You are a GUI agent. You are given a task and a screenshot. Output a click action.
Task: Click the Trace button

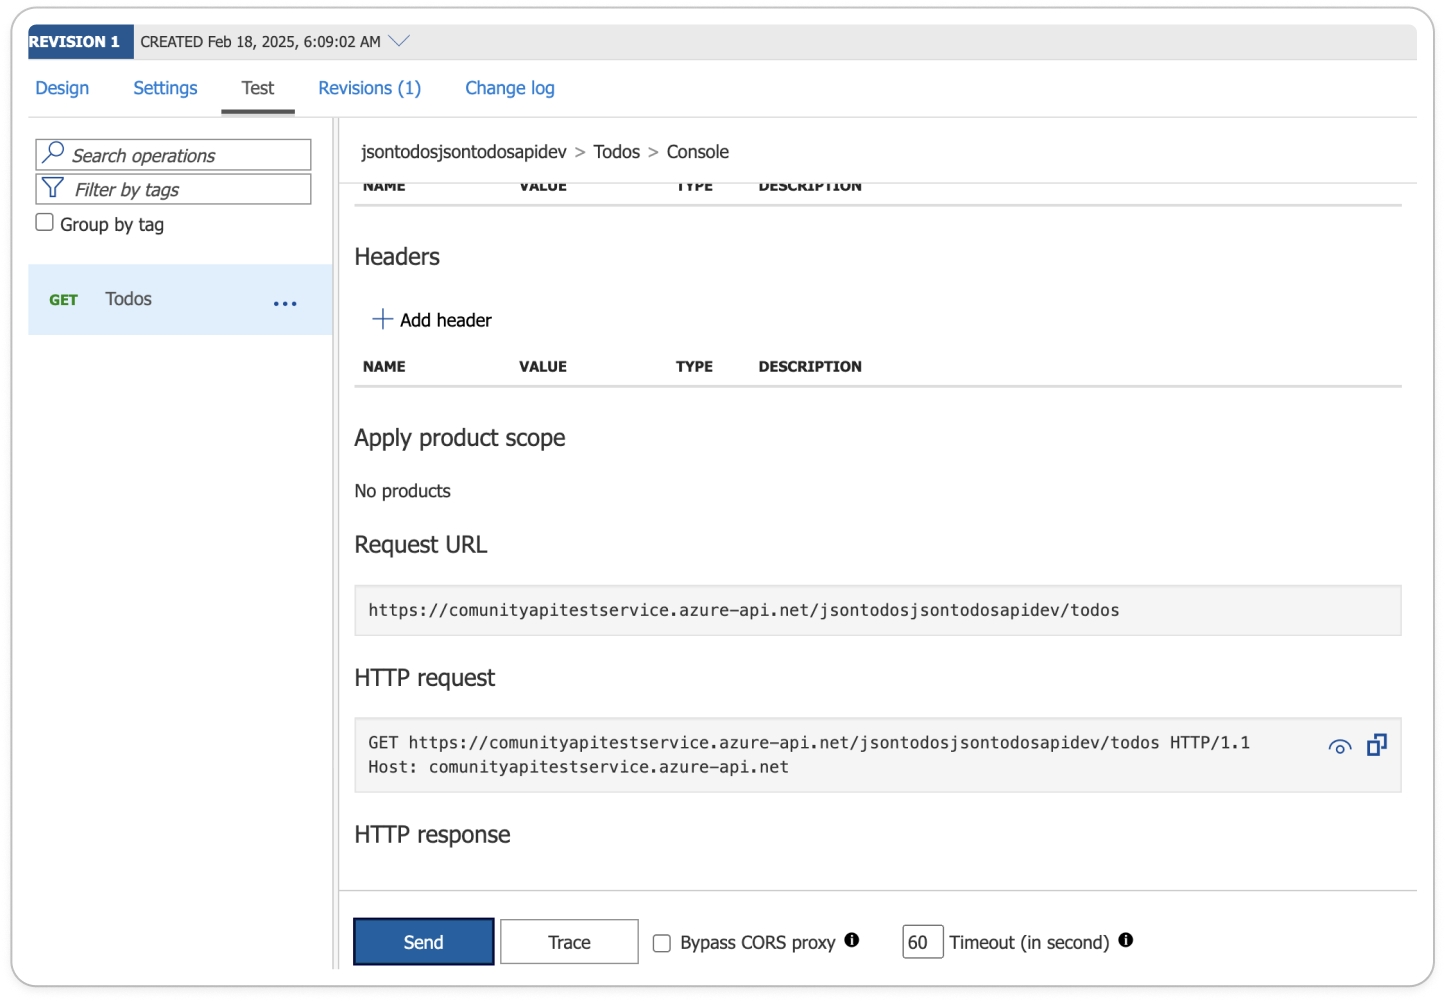click(x=569, y=942)
